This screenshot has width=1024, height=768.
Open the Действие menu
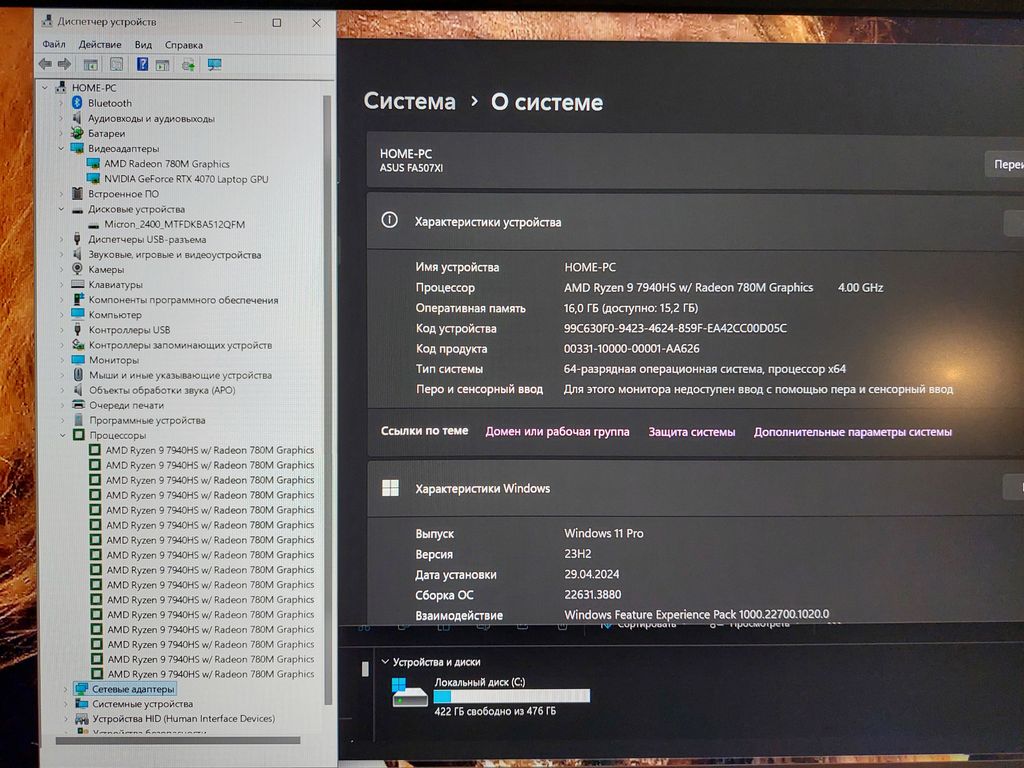[100, 45]
